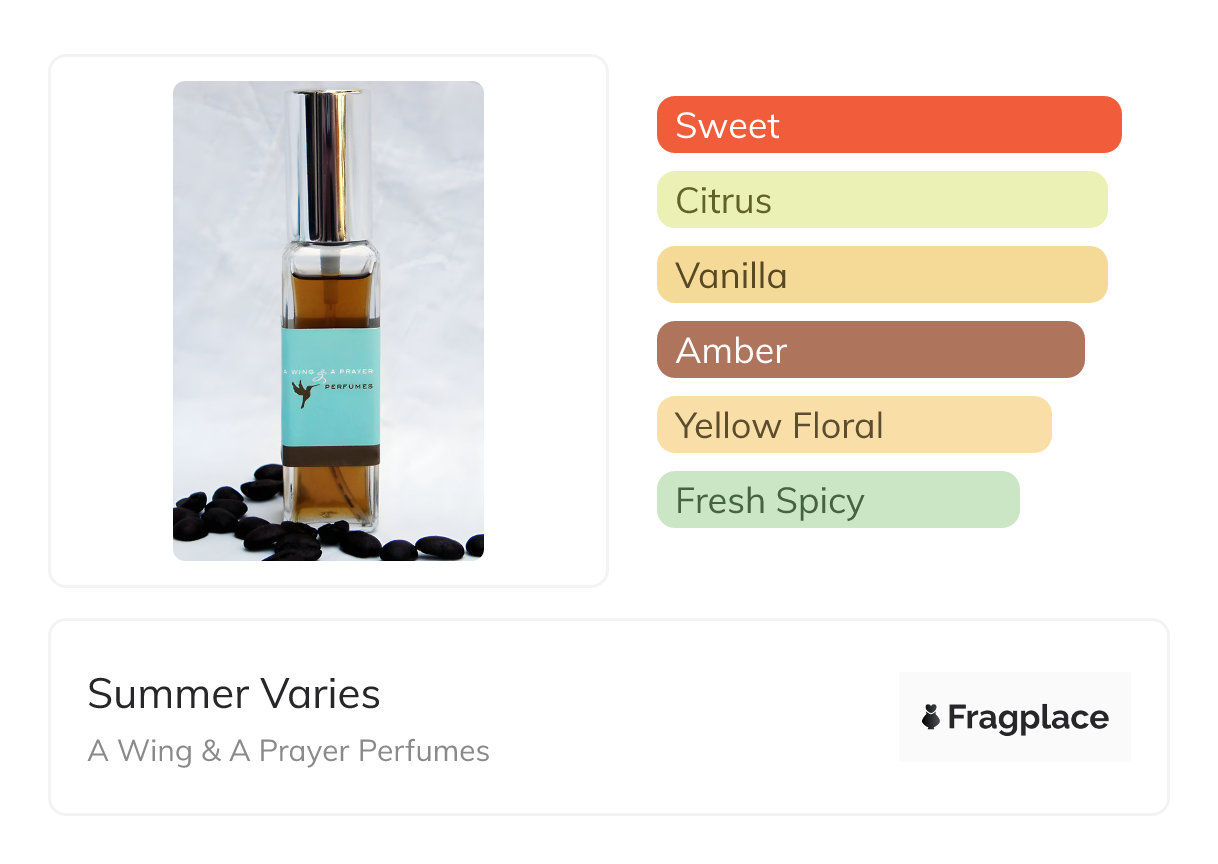Select the Citrus accord bar

(x=882, y=200)
